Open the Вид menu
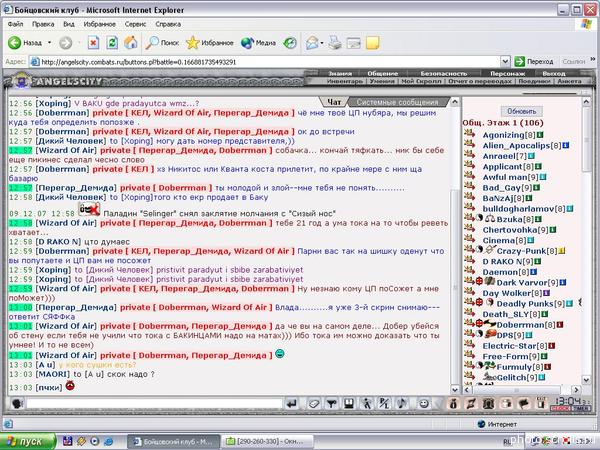 69,24
